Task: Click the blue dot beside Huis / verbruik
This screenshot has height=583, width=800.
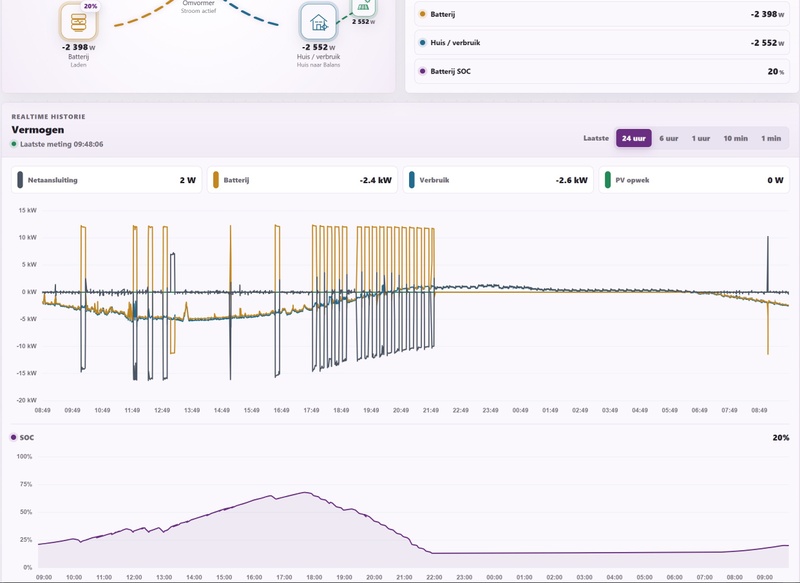Action: [422, 43]
